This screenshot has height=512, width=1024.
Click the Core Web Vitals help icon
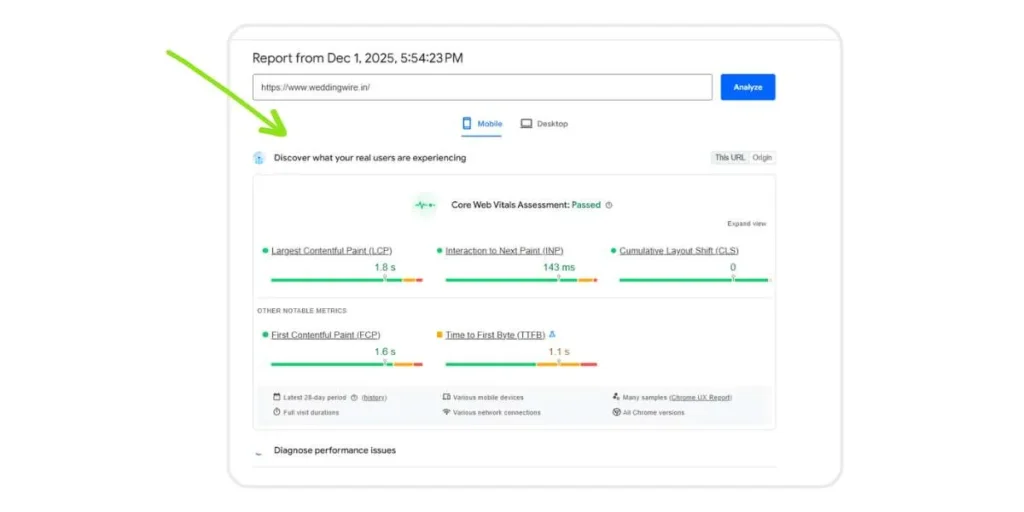609,205
